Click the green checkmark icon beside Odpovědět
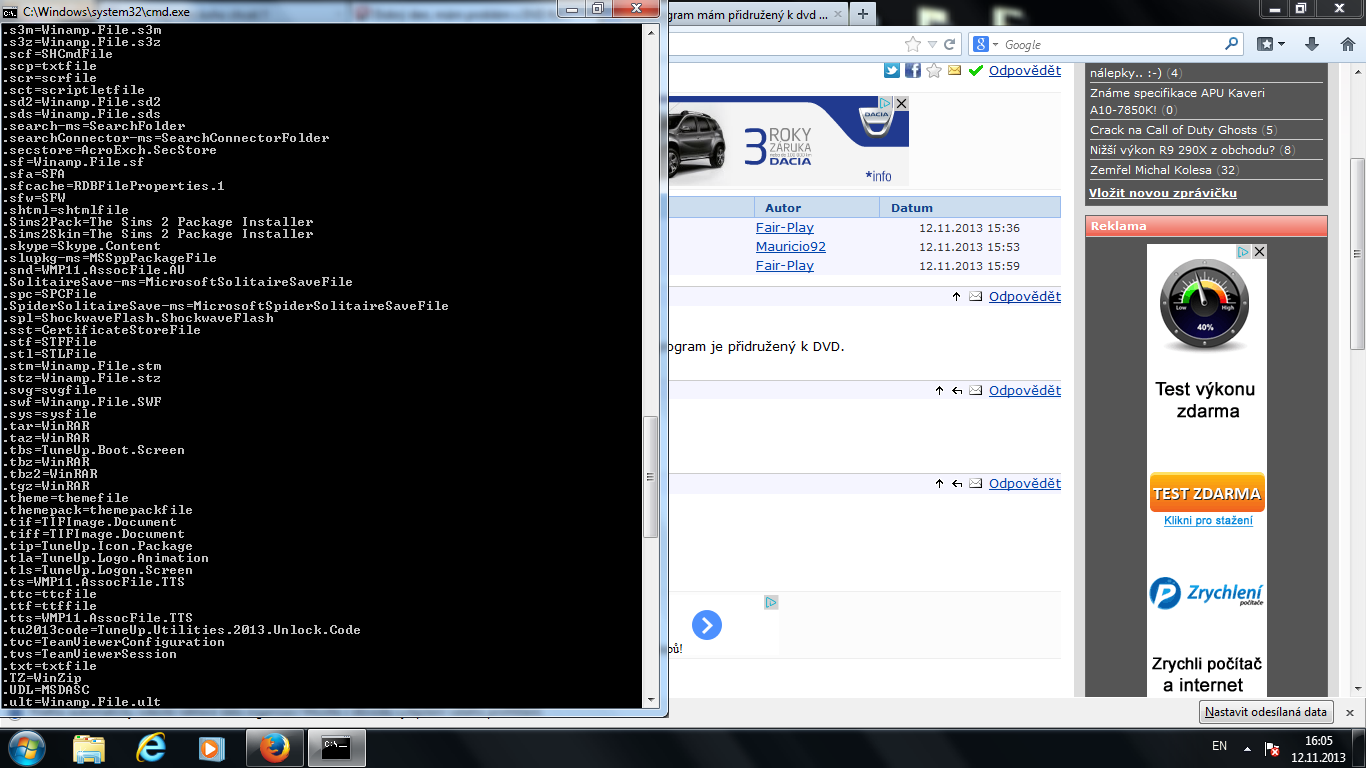The width and height of the screenshot is (1366, 768). [976, 70]
